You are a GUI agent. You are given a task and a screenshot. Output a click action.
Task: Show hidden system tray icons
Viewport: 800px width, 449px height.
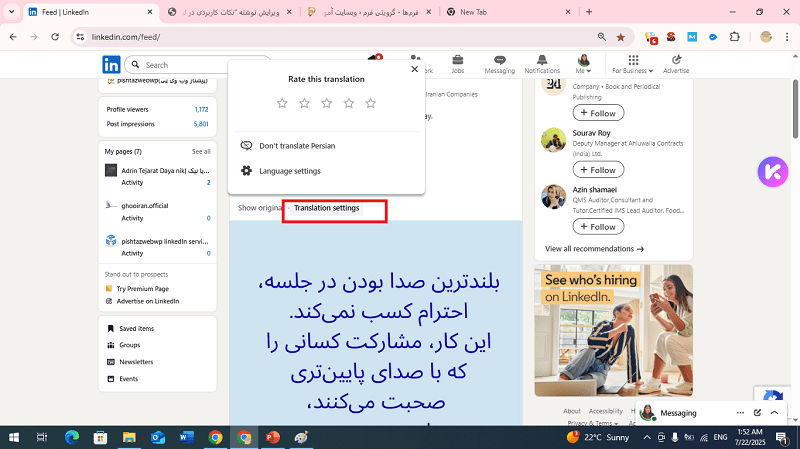[x=646, y=437]
